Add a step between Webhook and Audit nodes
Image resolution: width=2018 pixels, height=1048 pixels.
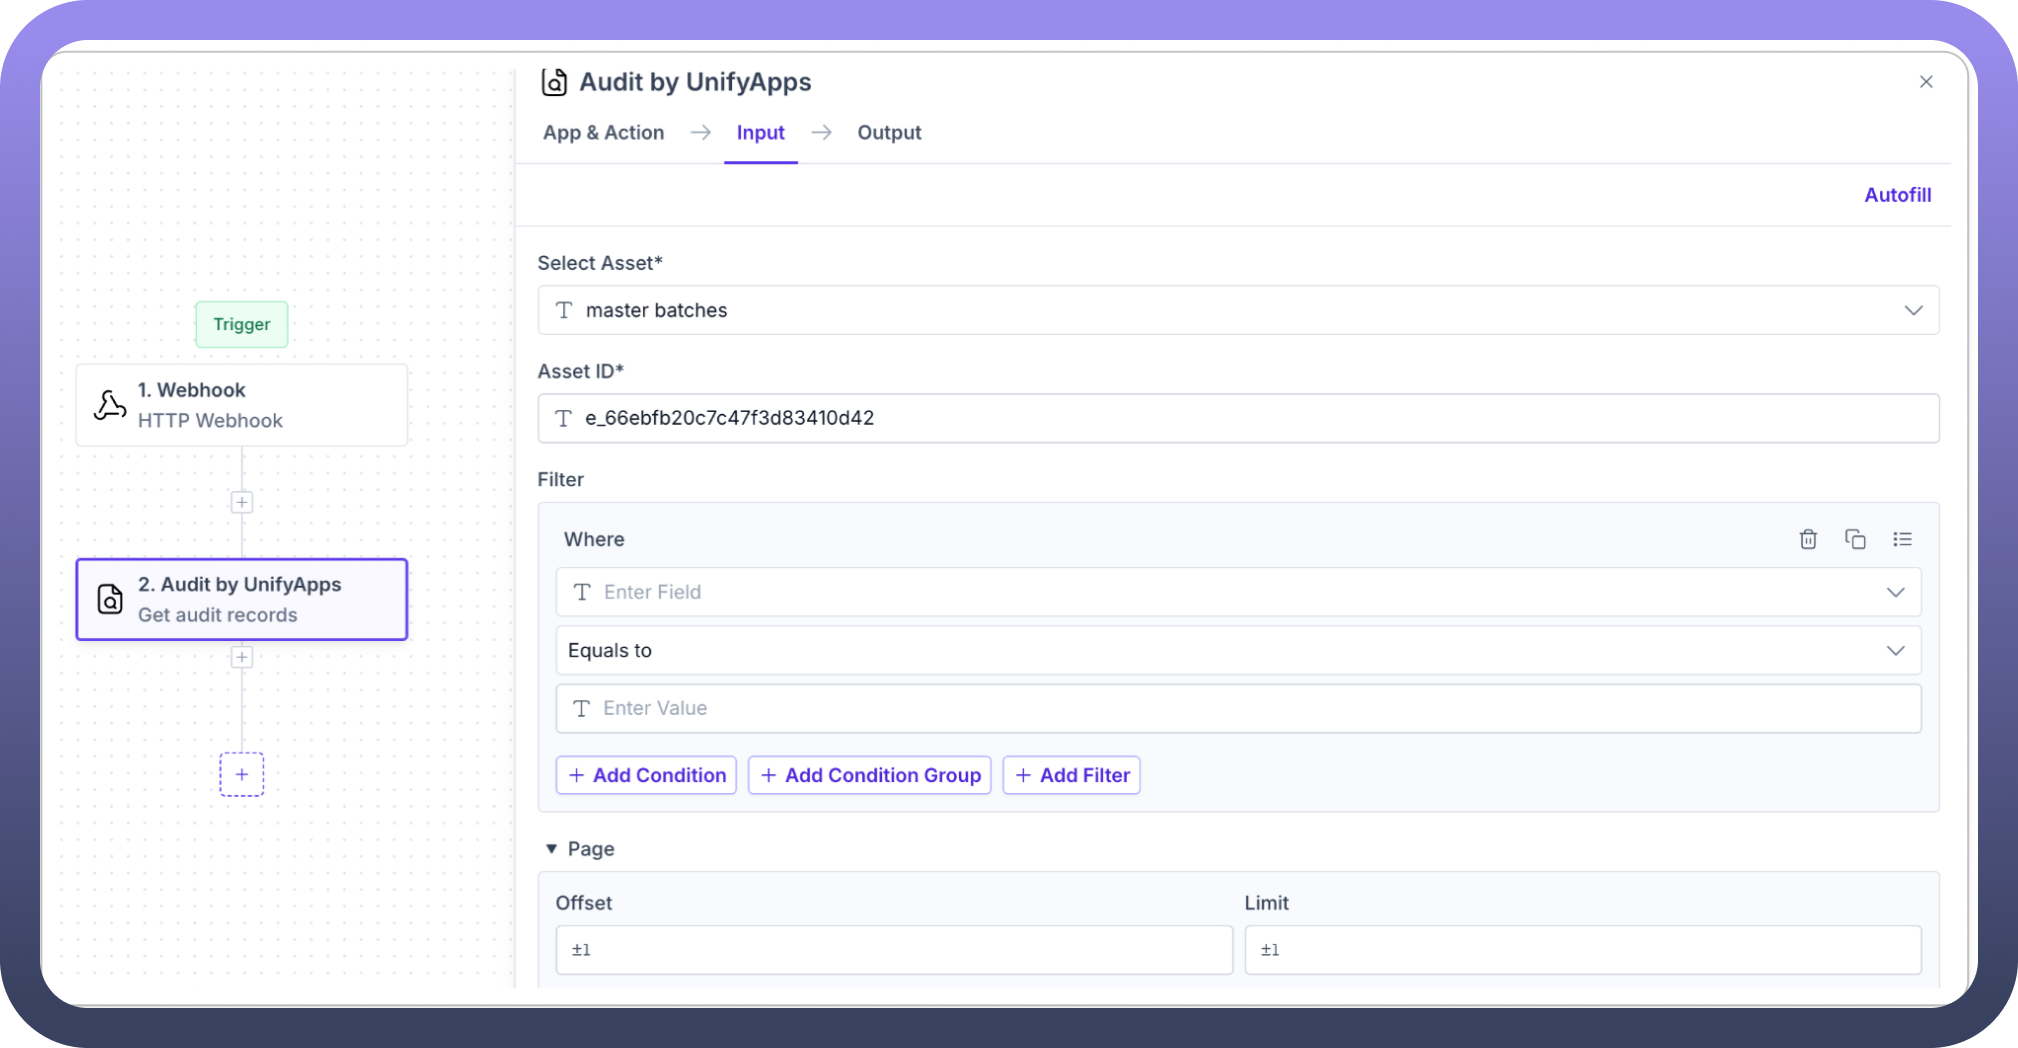tap(242, 502)
